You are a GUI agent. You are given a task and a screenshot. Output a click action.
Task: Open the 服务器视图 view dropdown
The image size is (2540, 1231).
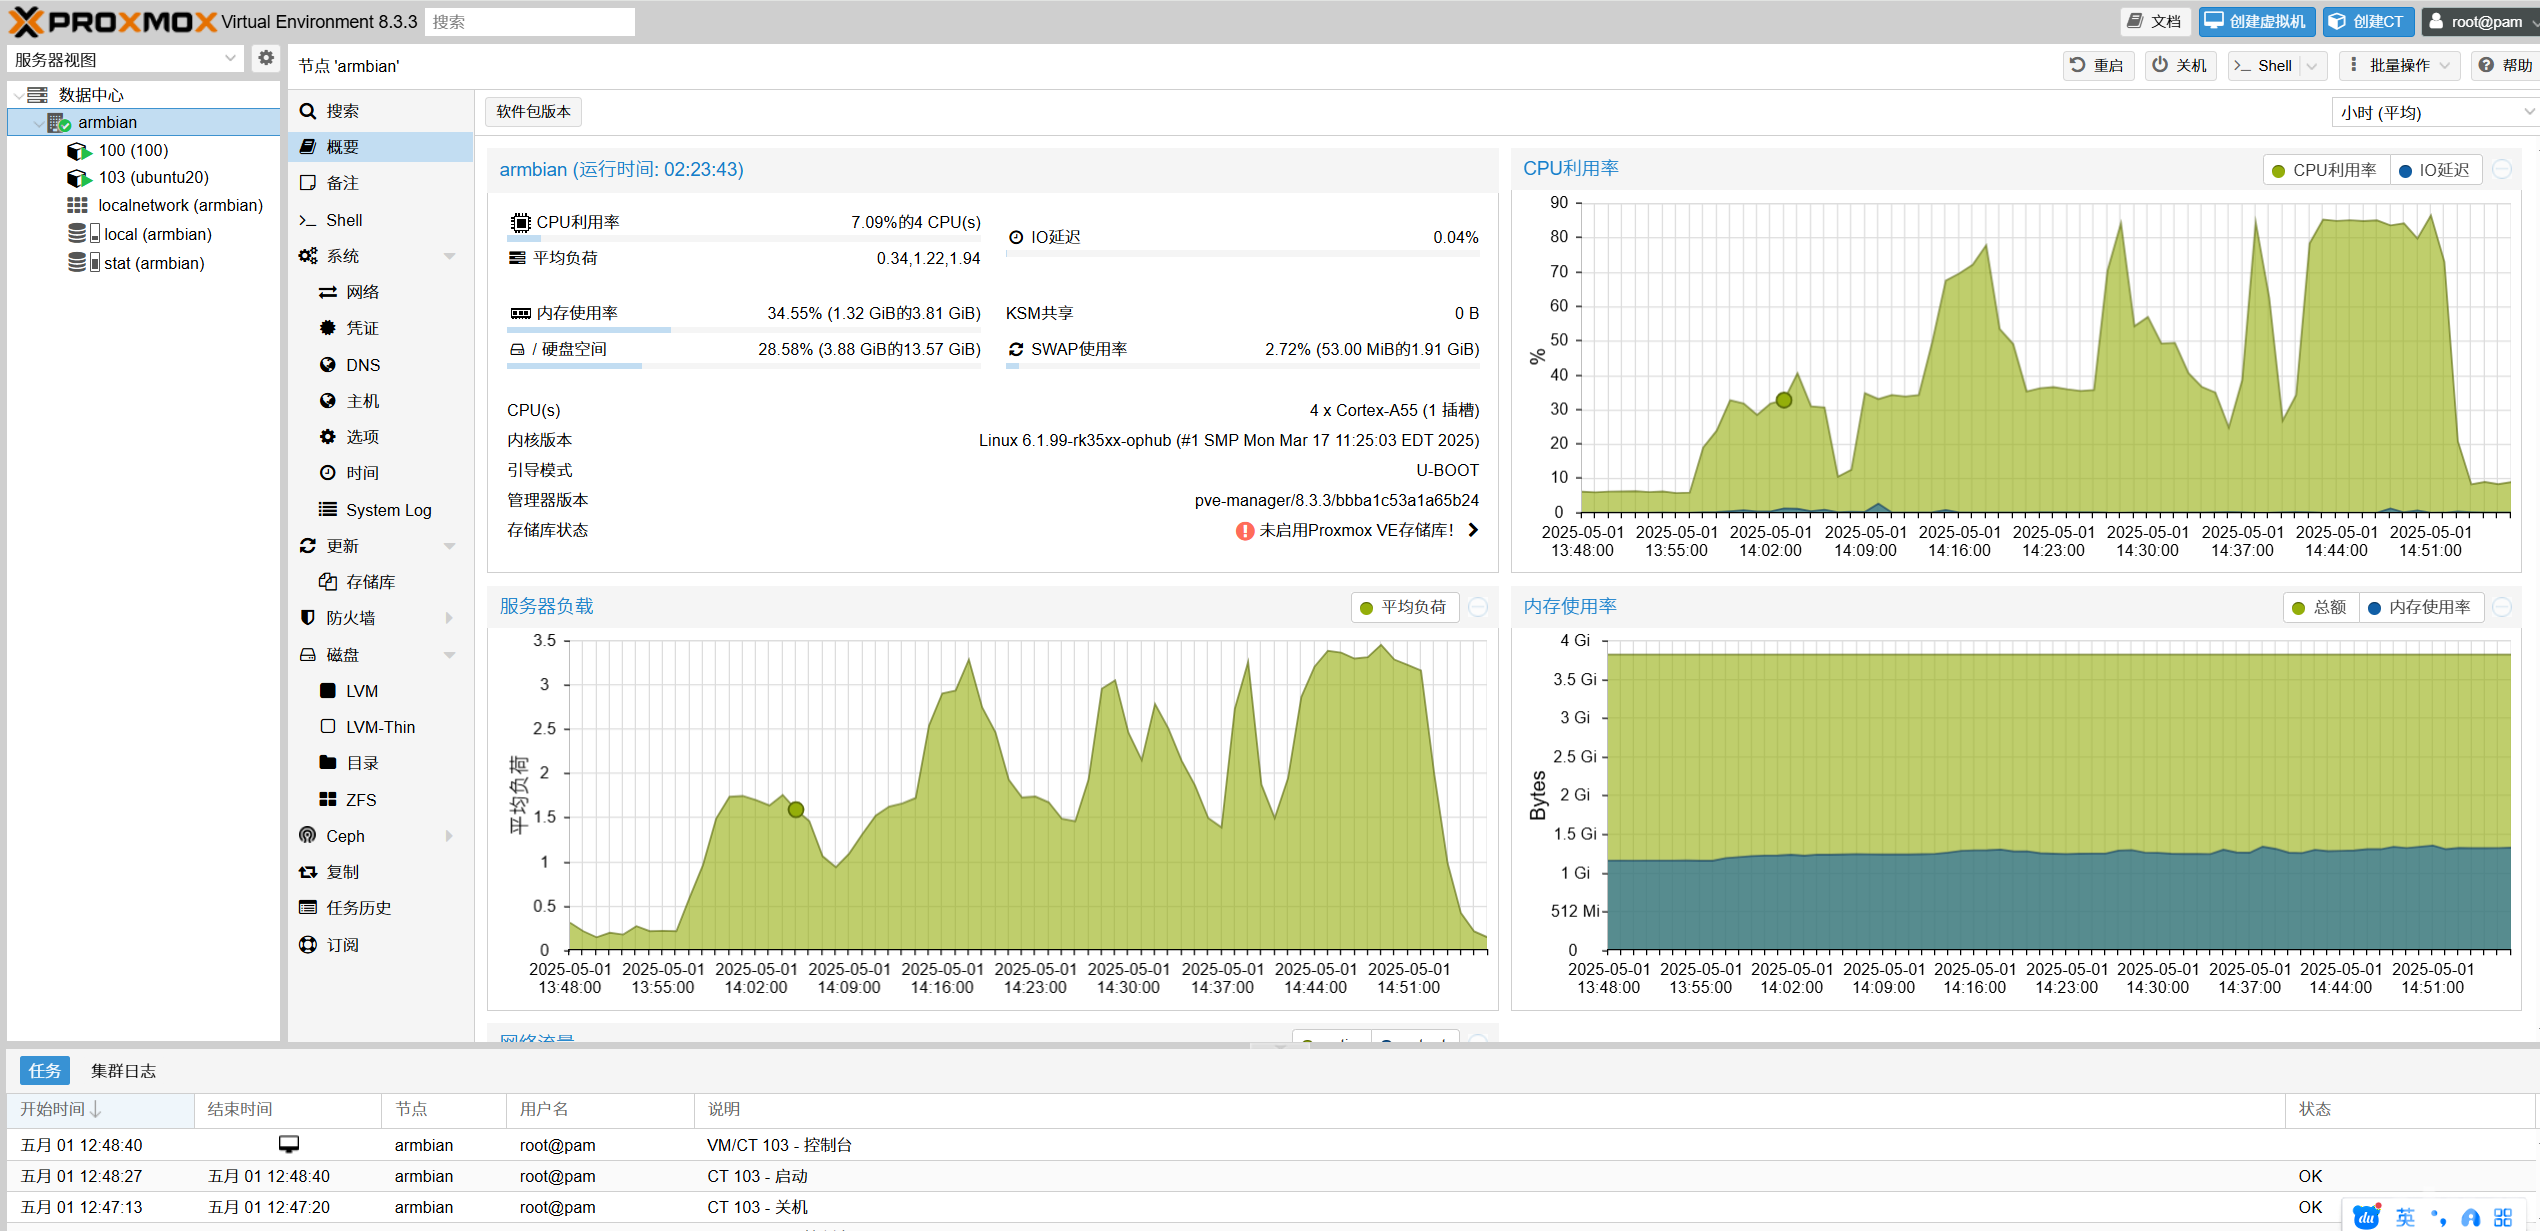[x=125, y=59]
